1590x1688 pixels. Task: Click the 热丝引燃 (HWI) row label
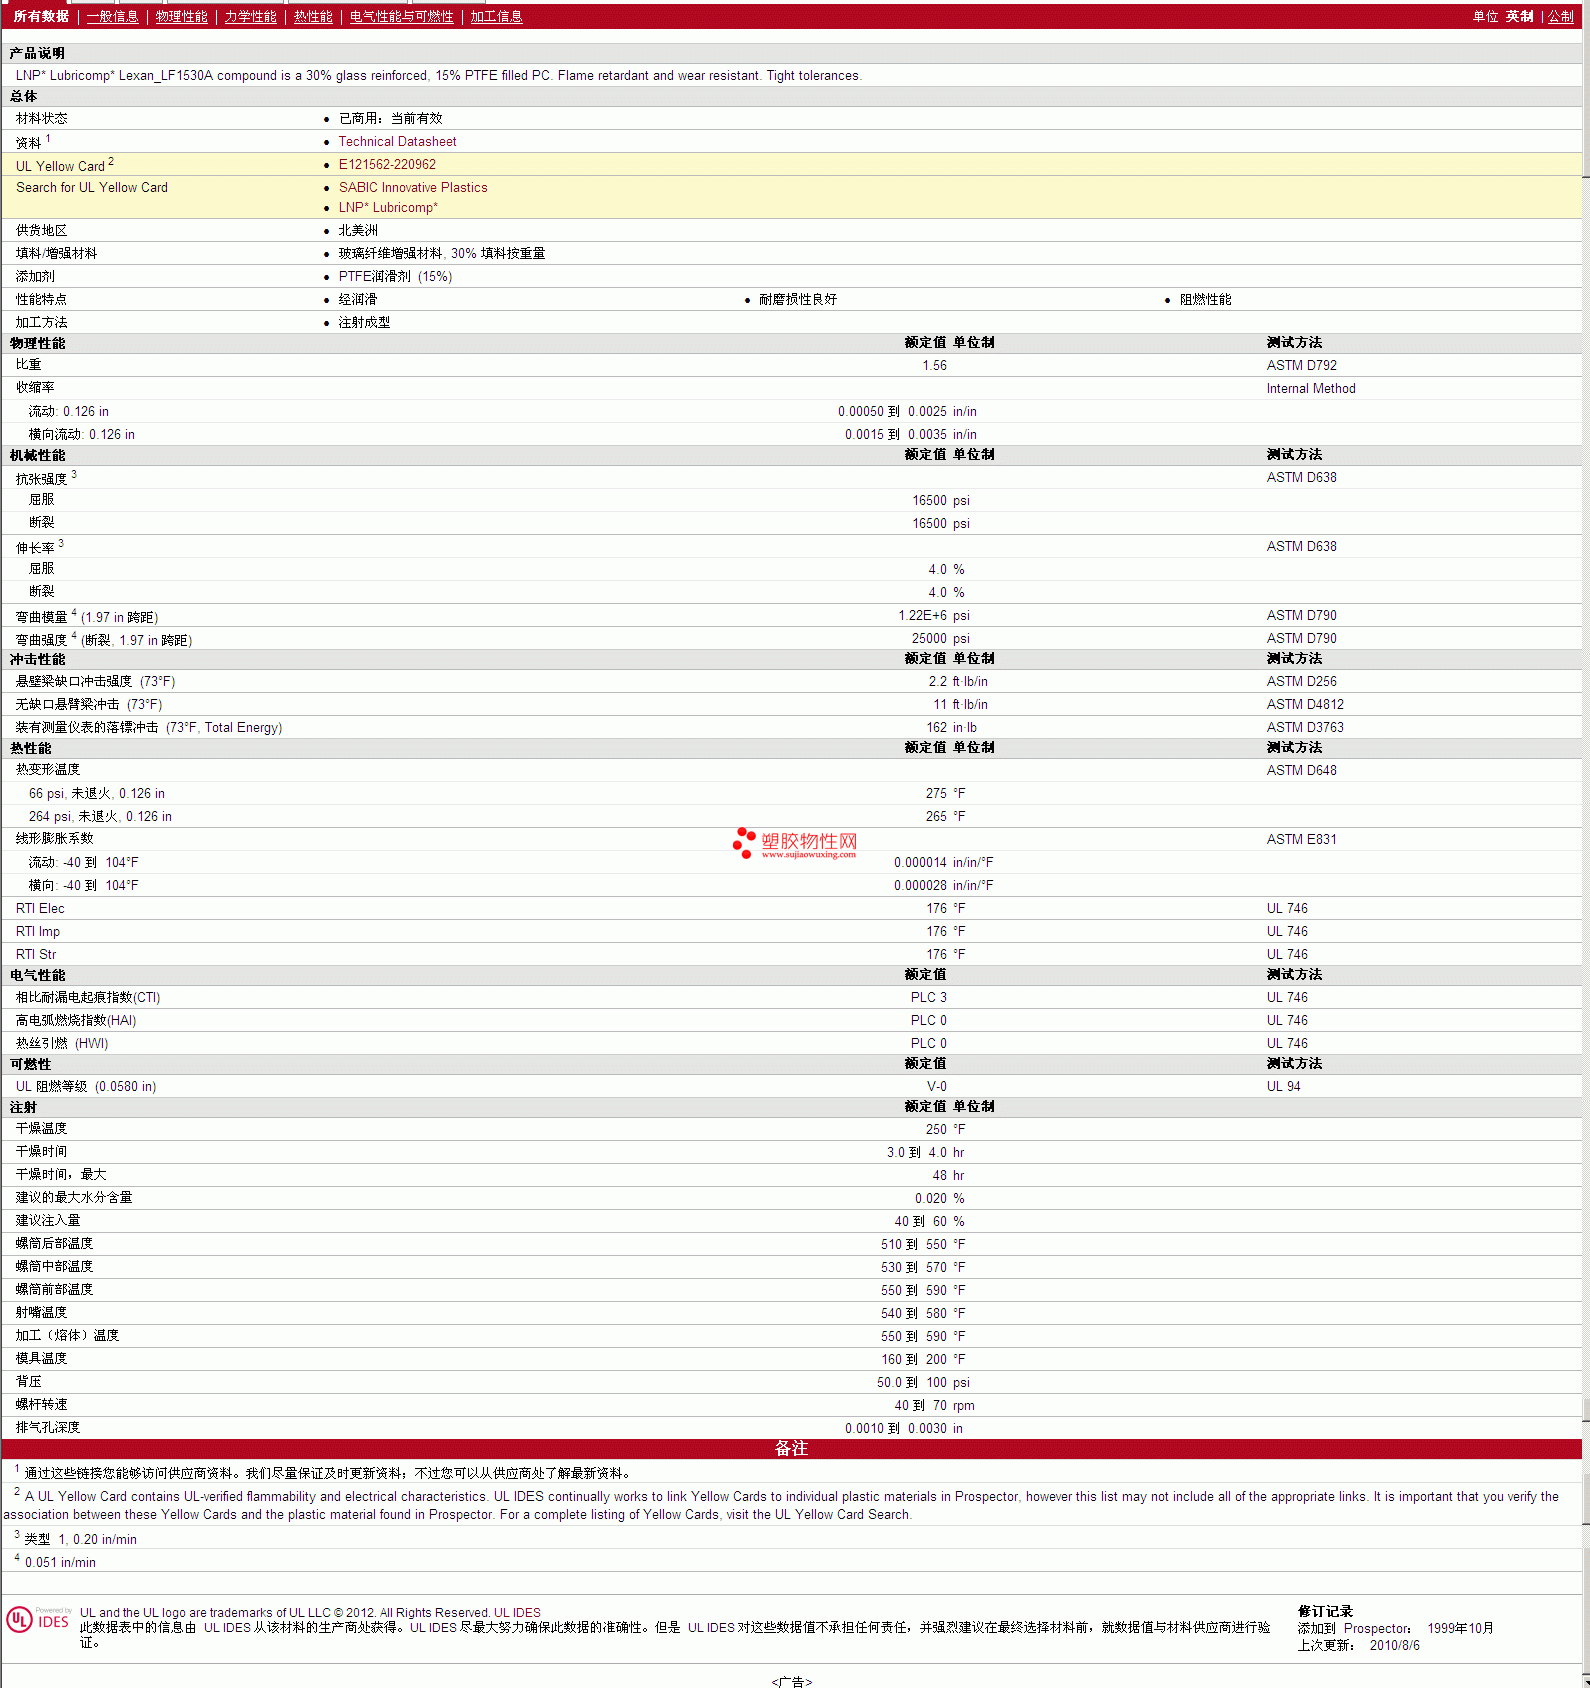coord(62,1044)
